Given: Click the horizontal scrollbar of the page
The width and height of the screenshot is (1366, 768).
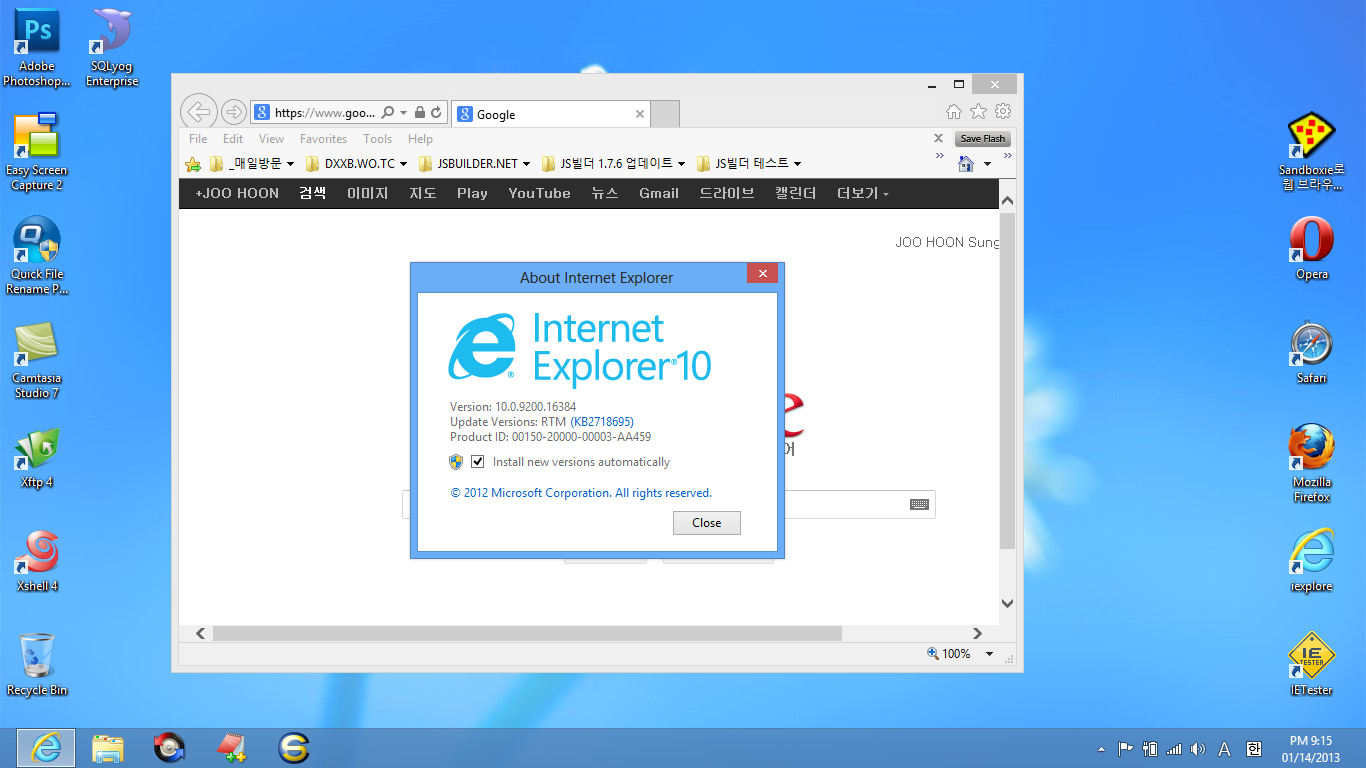Looking at the screenshot, I should coord(527,634).
